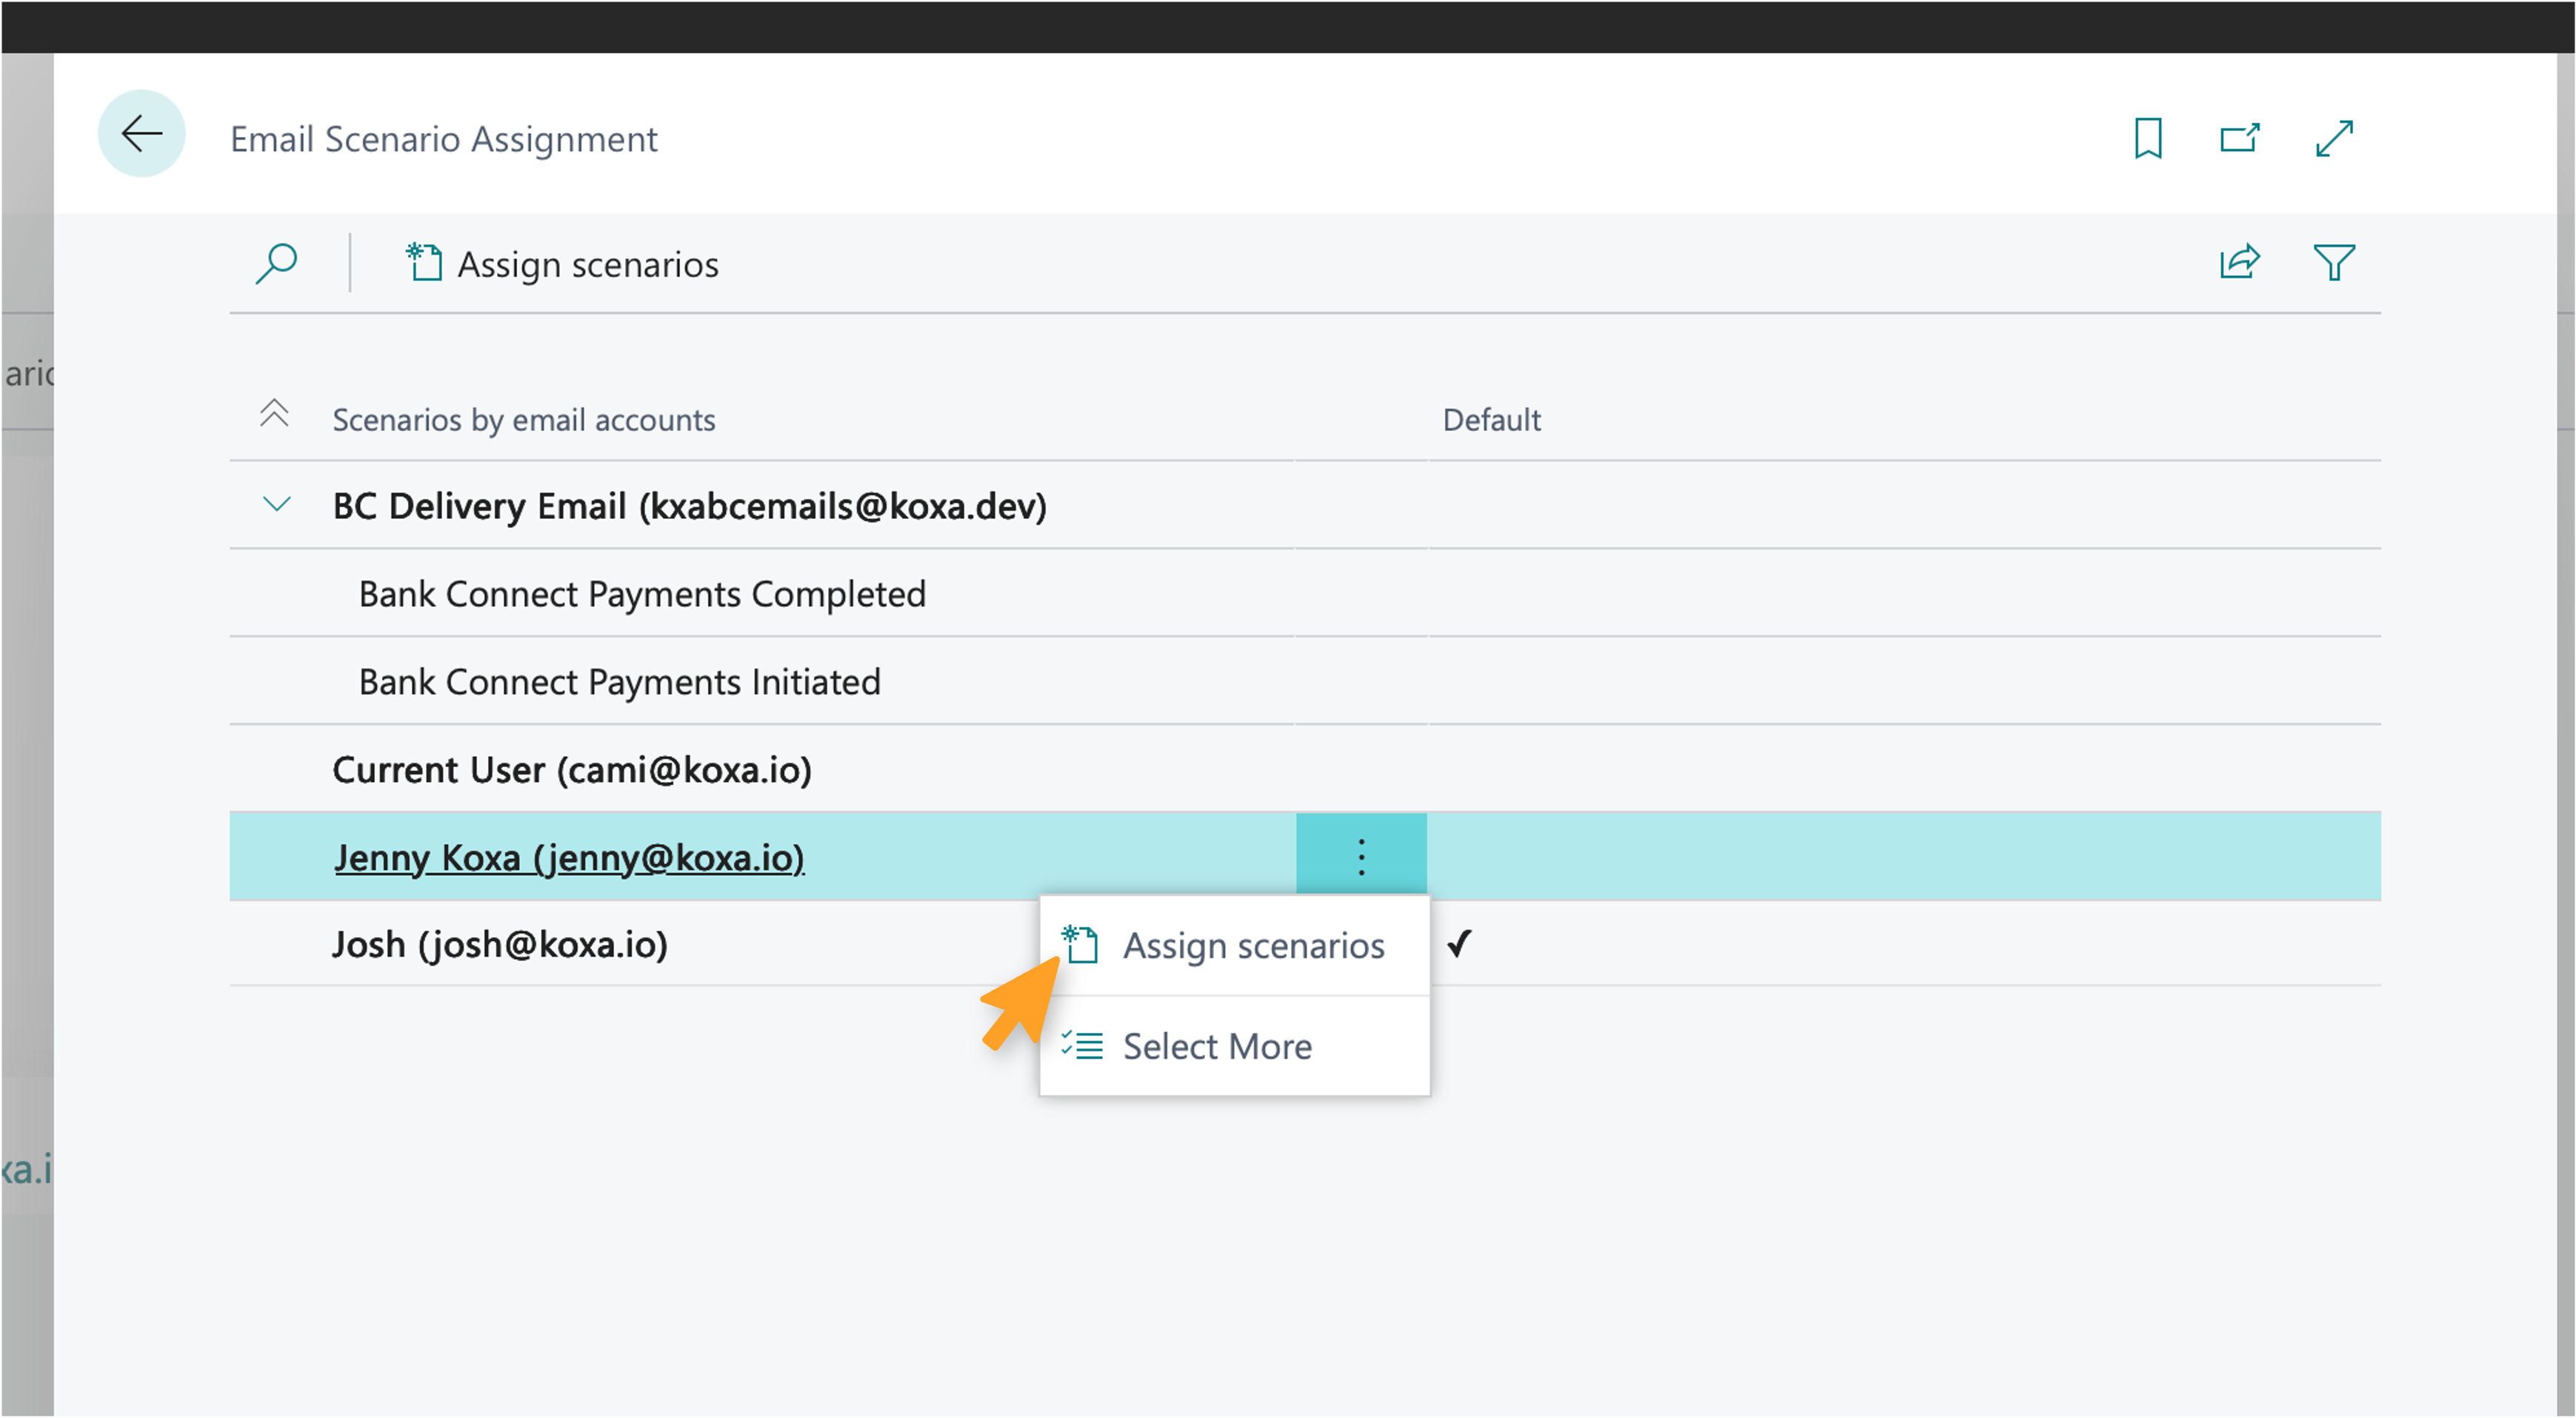Expand page with diagonal arrows icon
The image size is (2576, 1418).
tap(2335, 138)
